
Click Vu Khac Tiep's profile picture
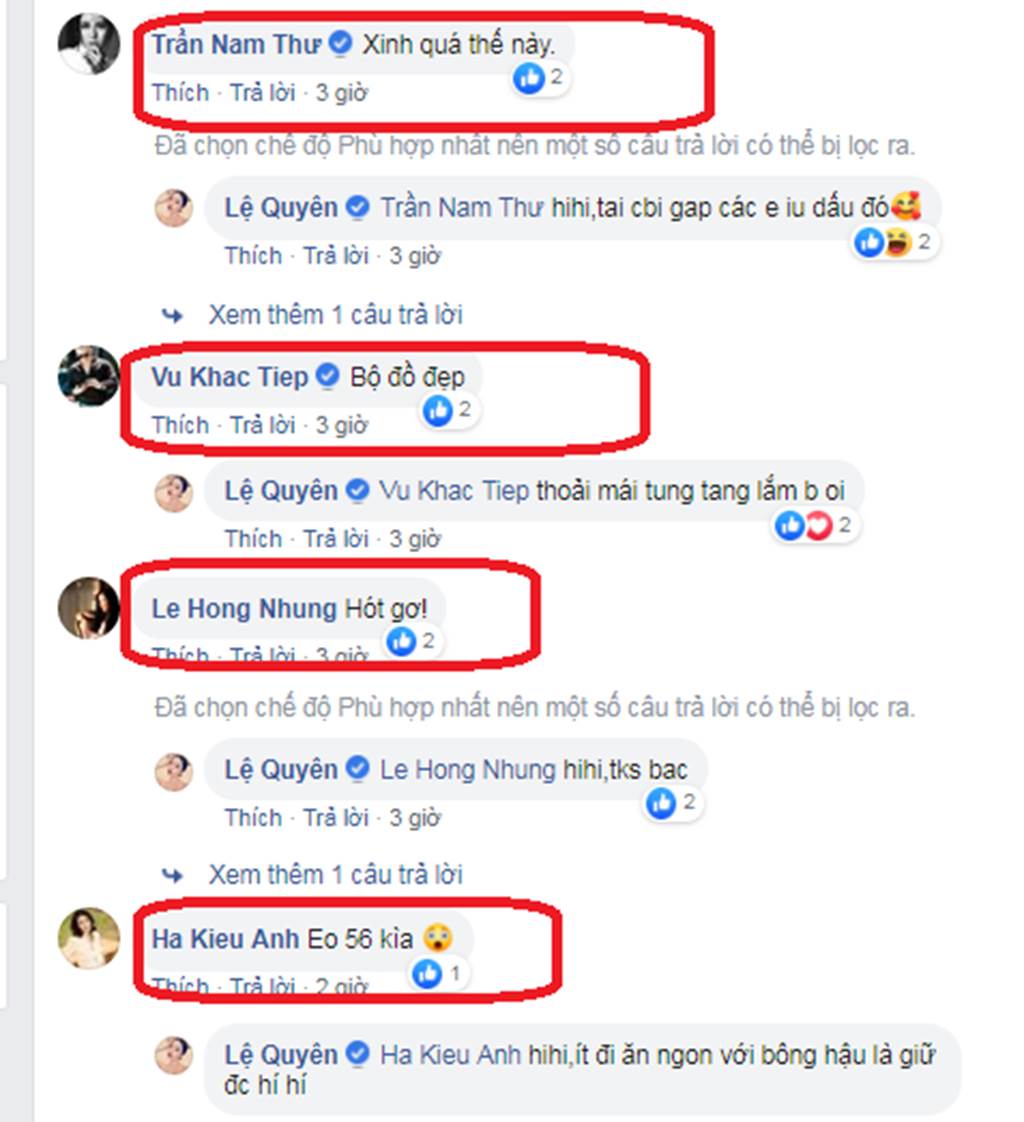(x=89, y=376)
